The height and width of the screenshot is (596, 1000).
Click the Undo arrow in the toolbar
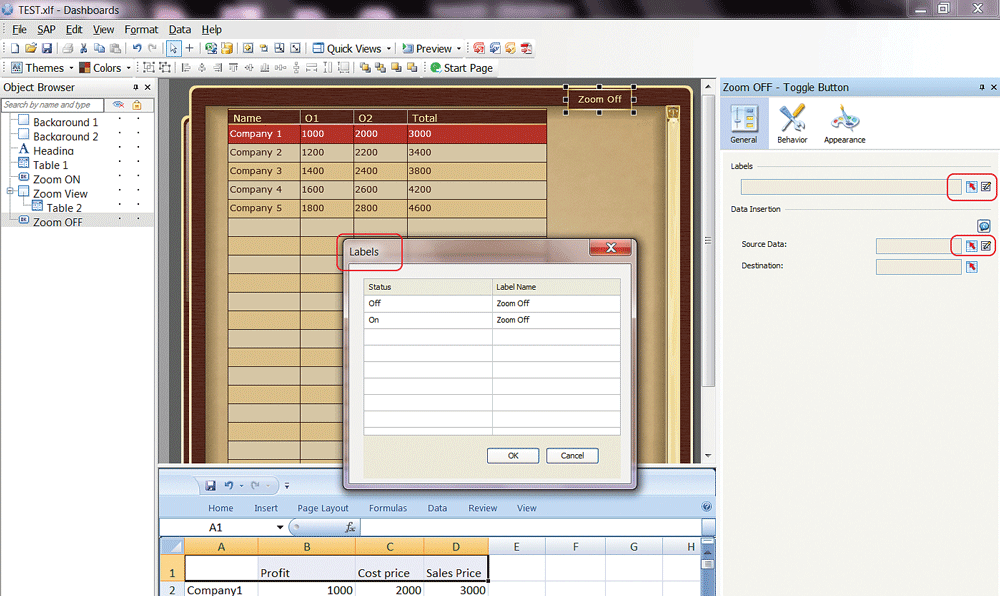(x=137, y=48)
